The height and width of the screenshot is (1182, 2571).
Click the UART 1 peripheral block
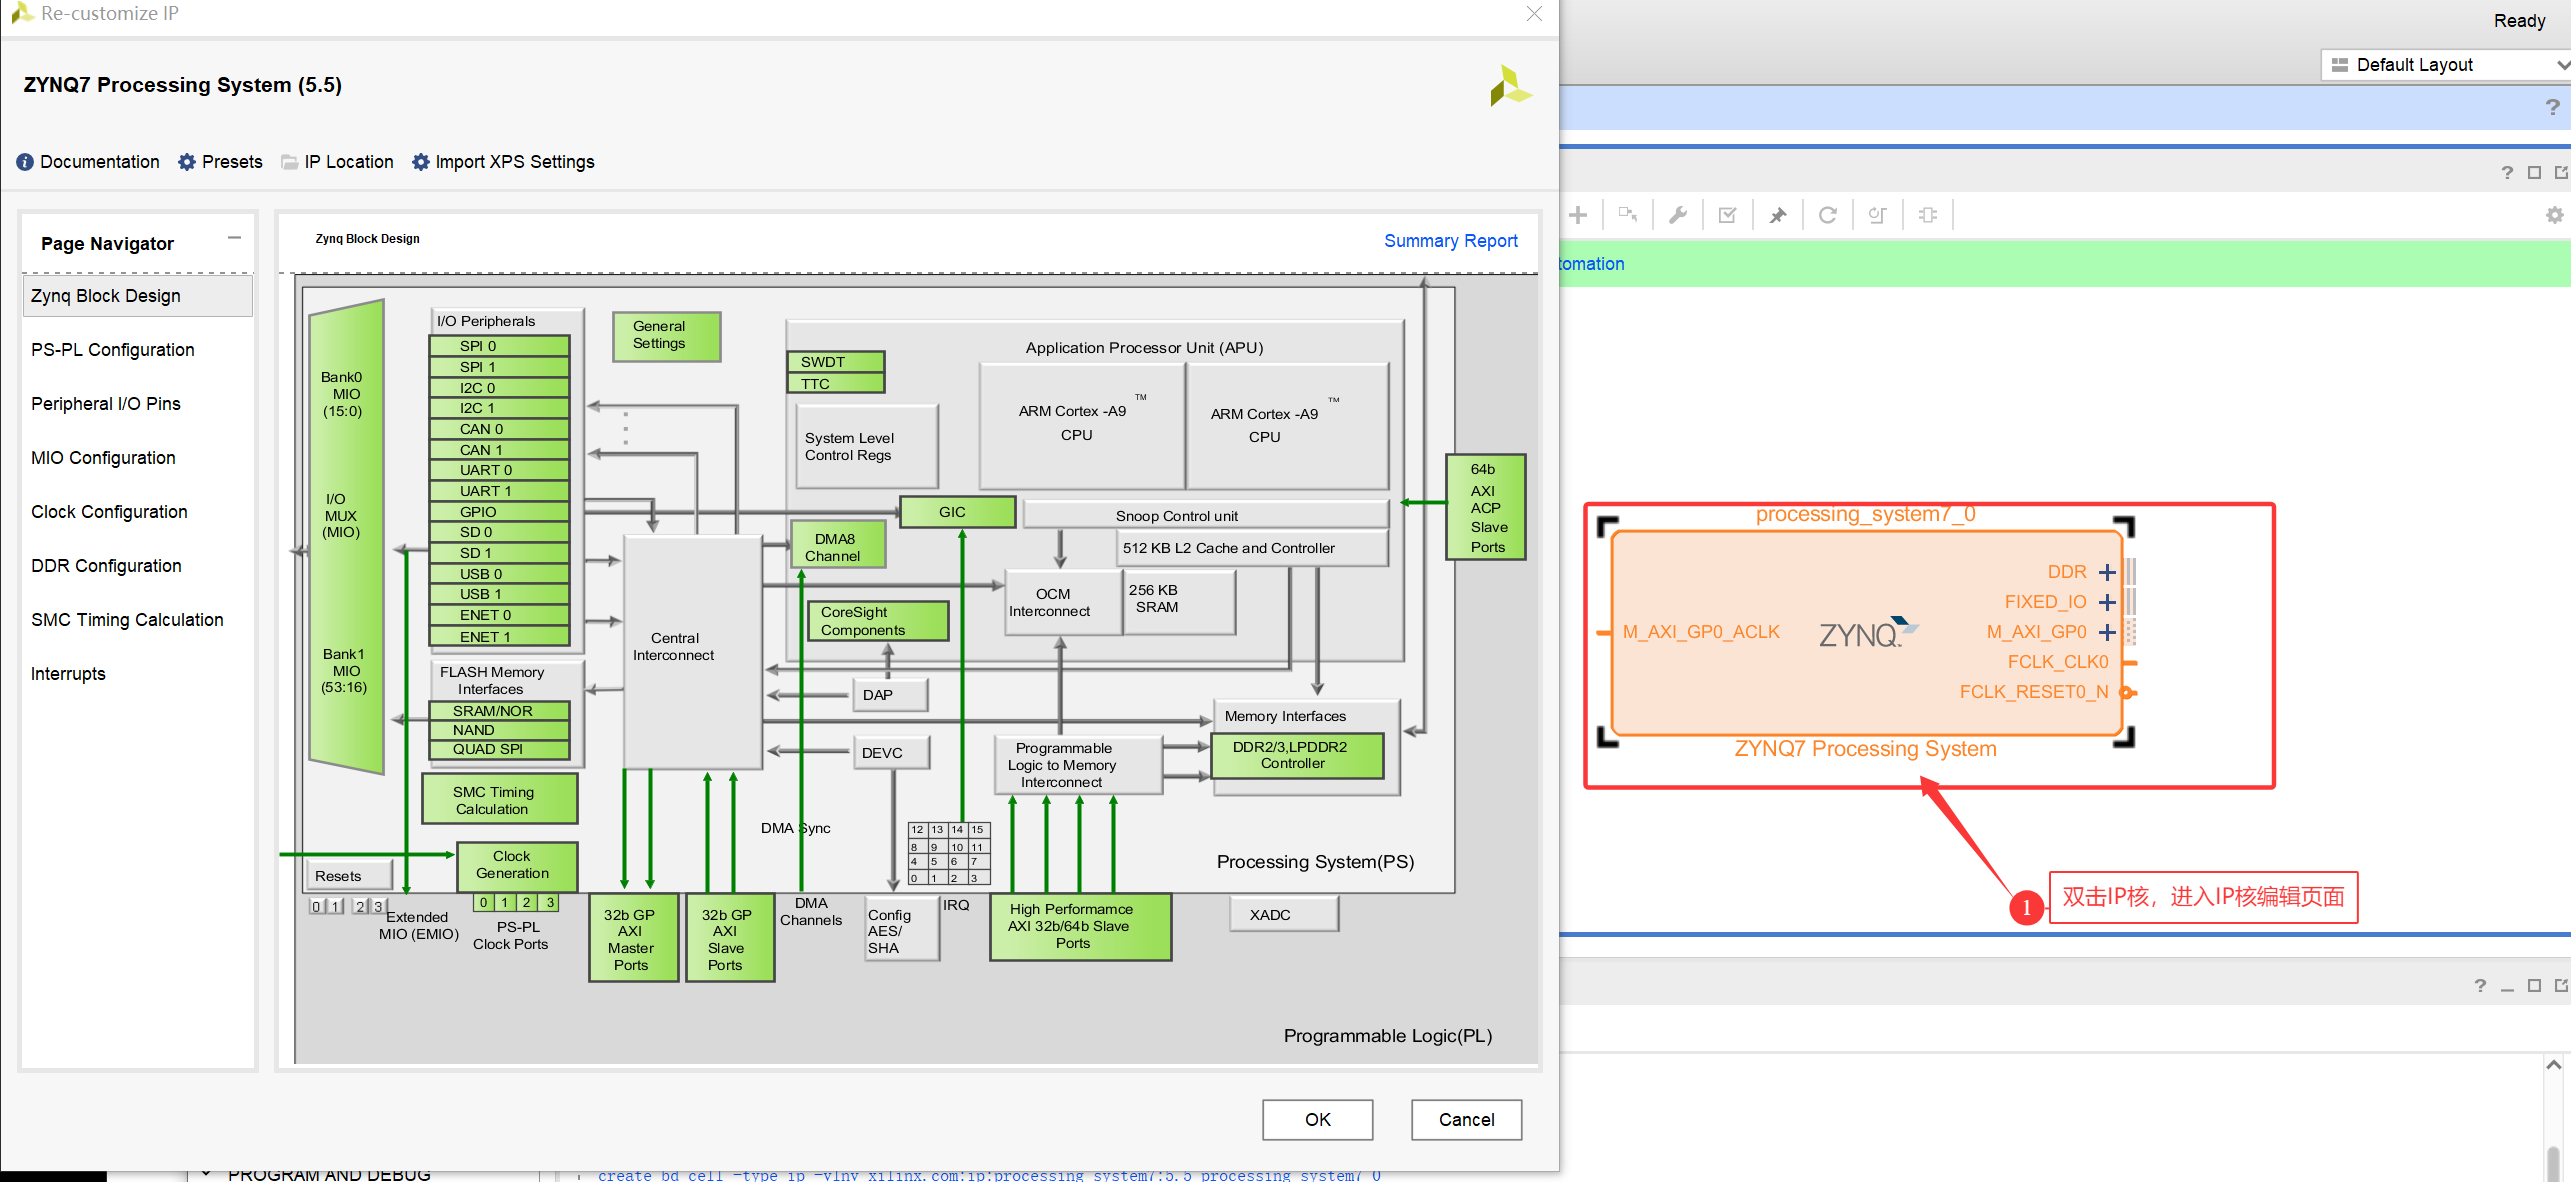click(x=499, y=491)
